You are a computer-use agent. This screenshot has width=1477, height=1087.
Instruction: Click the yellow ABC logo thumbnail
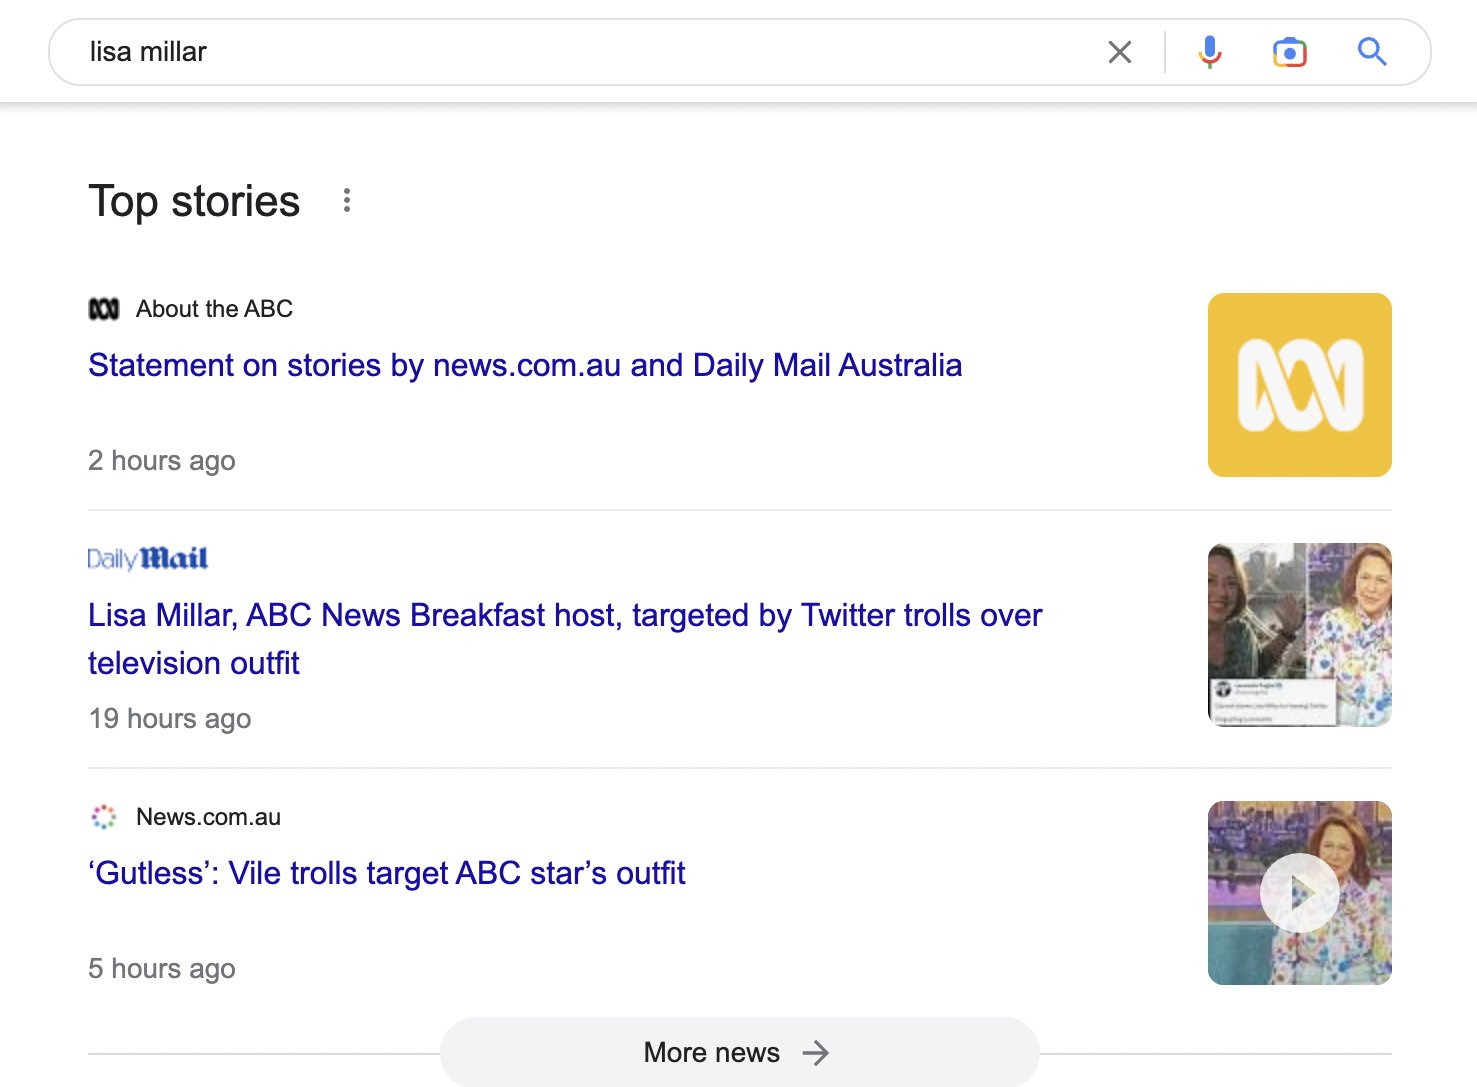tap(1300, 385)
